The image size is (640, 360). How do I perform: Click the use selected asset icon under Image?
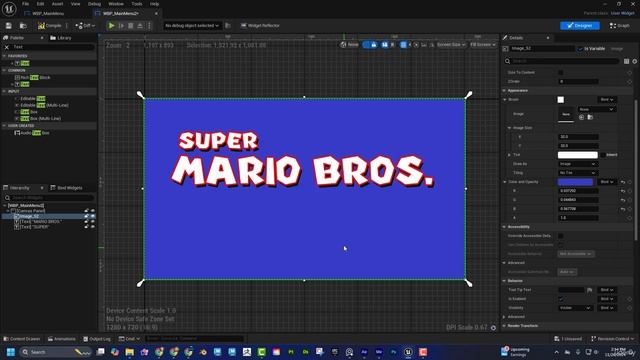581,118
